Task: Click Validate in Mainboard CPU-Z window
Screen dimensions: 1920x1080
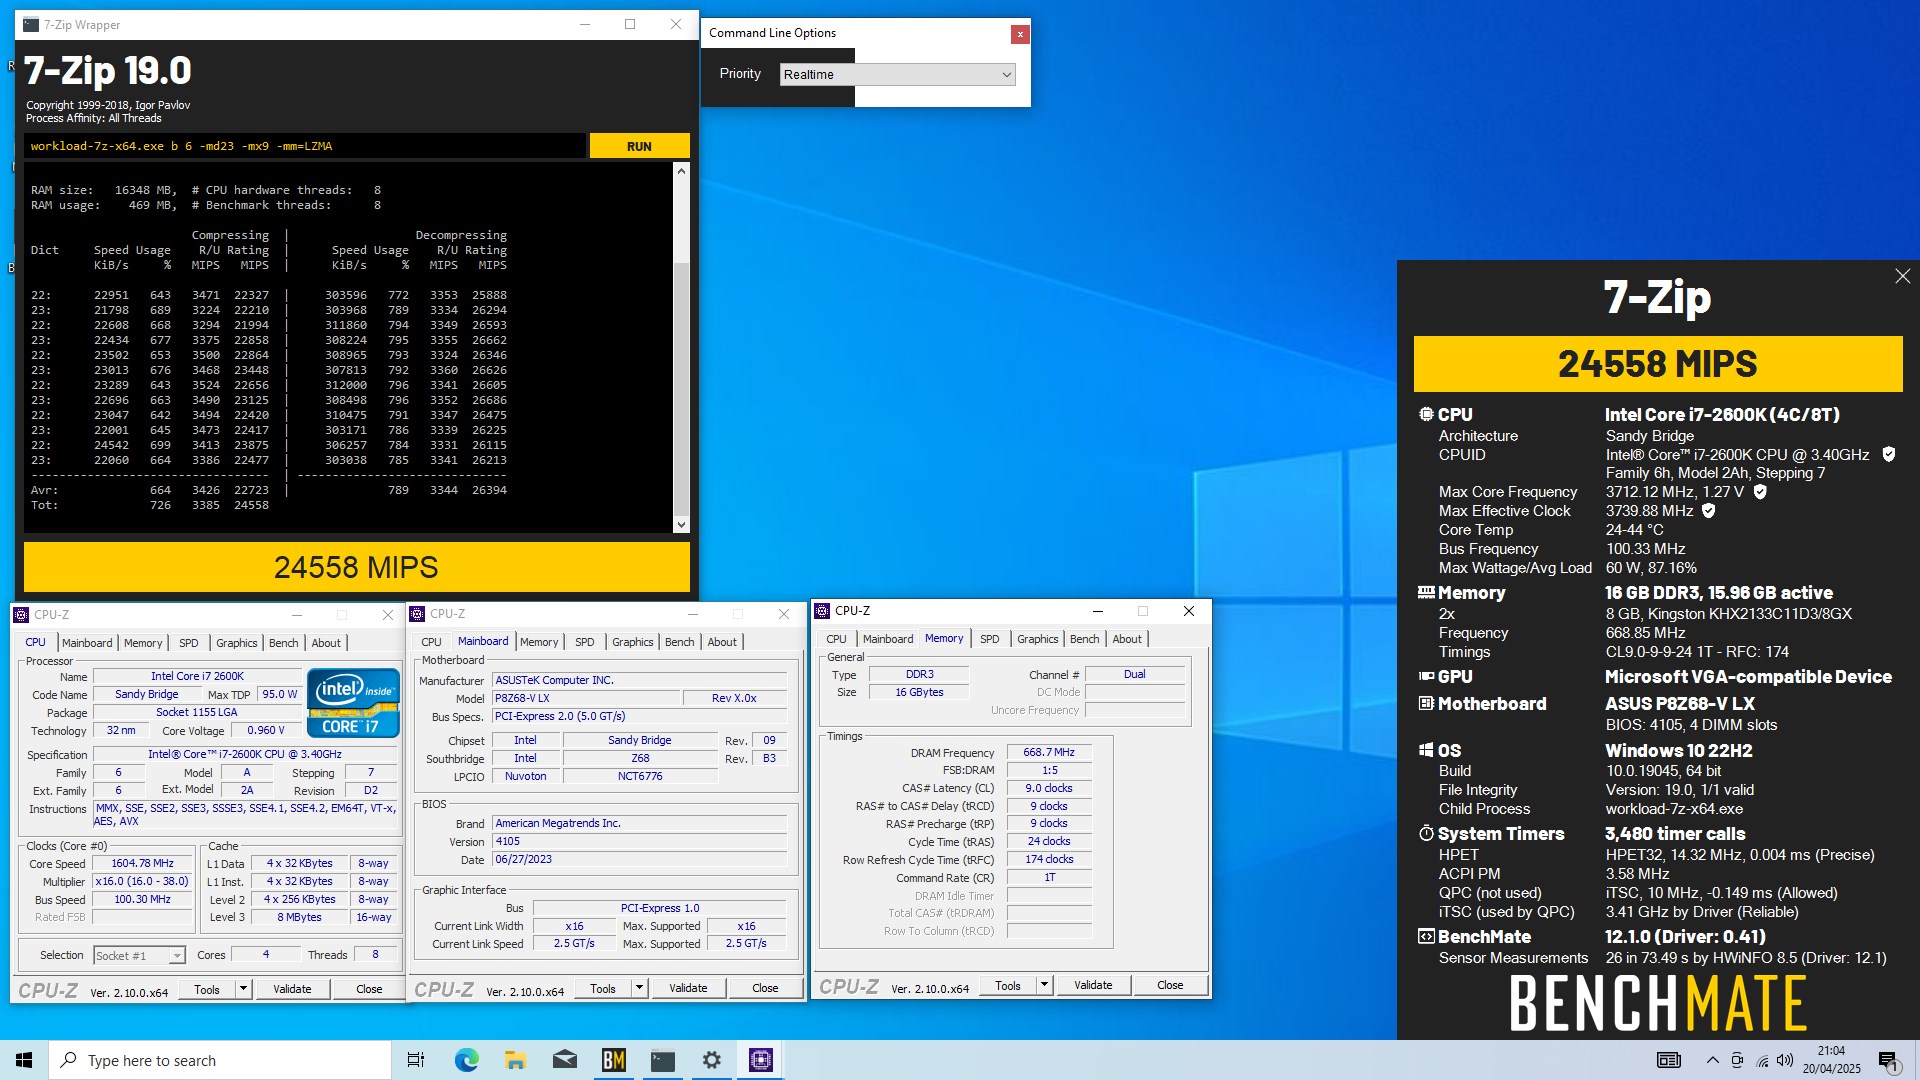Action: coord(688,988)
